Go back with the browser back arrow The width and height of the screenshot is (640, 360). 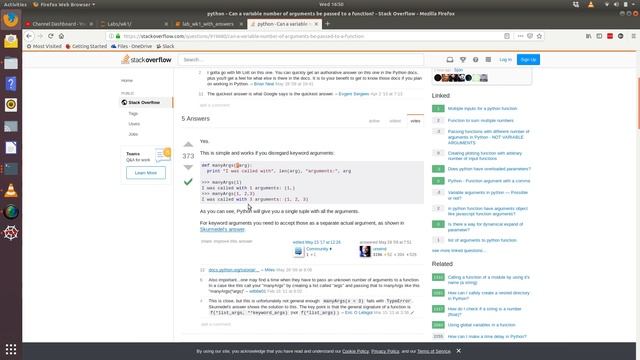[29, 36]
